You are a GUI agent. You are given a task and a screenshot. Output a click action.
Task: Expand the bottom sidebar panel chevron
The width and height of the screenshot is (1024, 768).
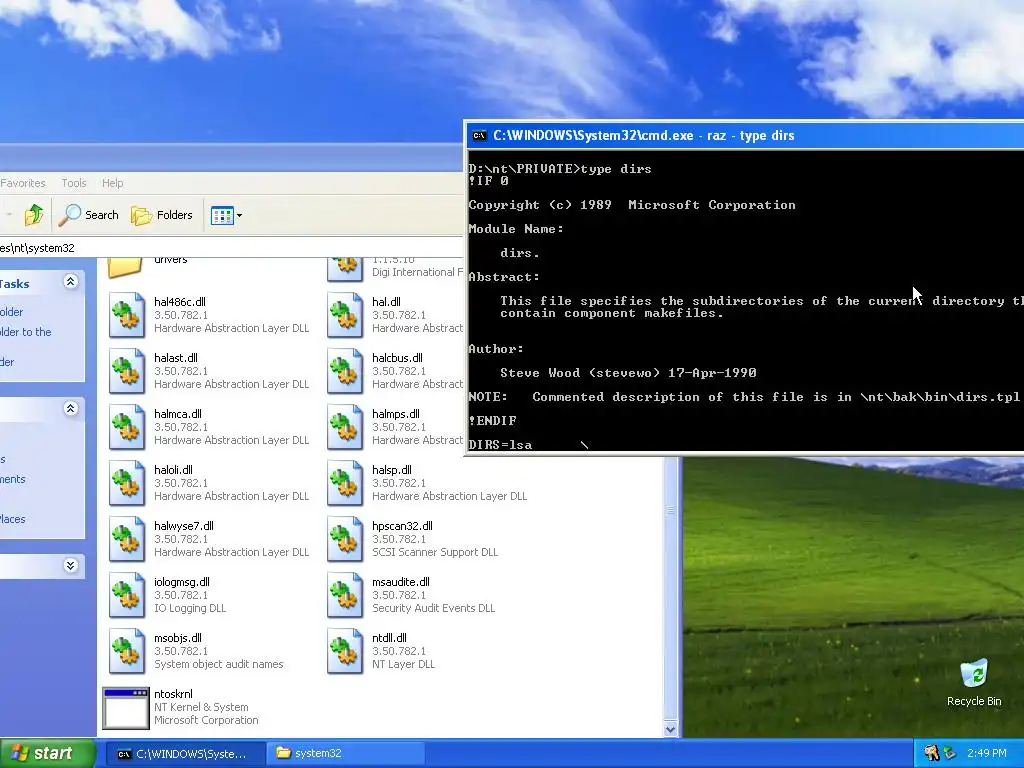tap(71, 565)
